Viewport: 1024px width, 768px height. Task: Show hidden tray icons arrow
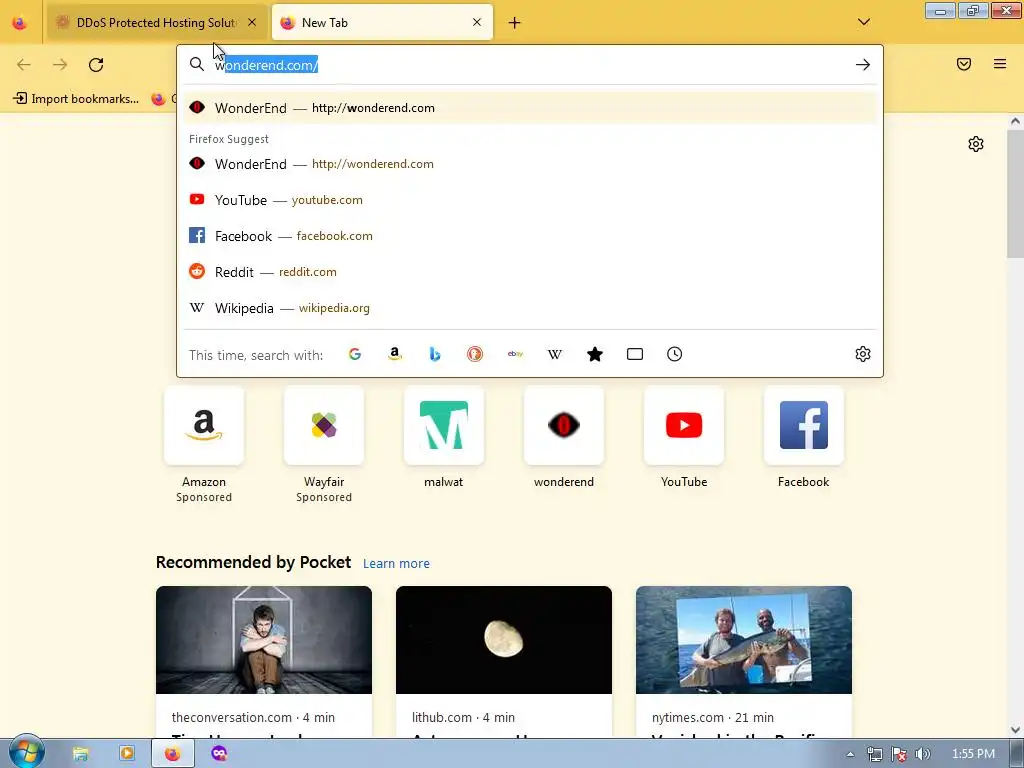click(x=850, y=754)
